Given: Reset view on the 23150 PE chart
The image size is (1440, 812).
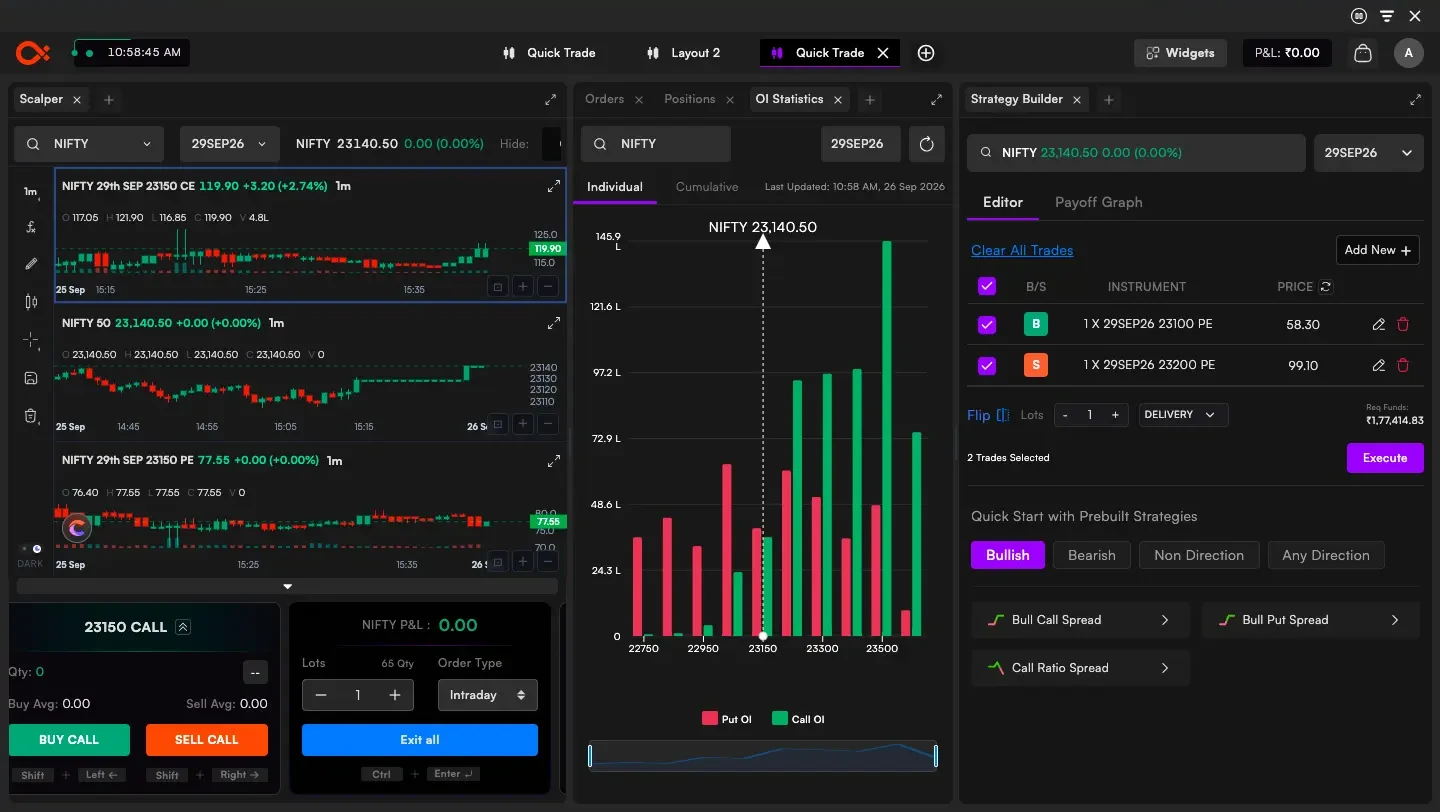Looking at the screenshot, I should click(x=497, y=562).
